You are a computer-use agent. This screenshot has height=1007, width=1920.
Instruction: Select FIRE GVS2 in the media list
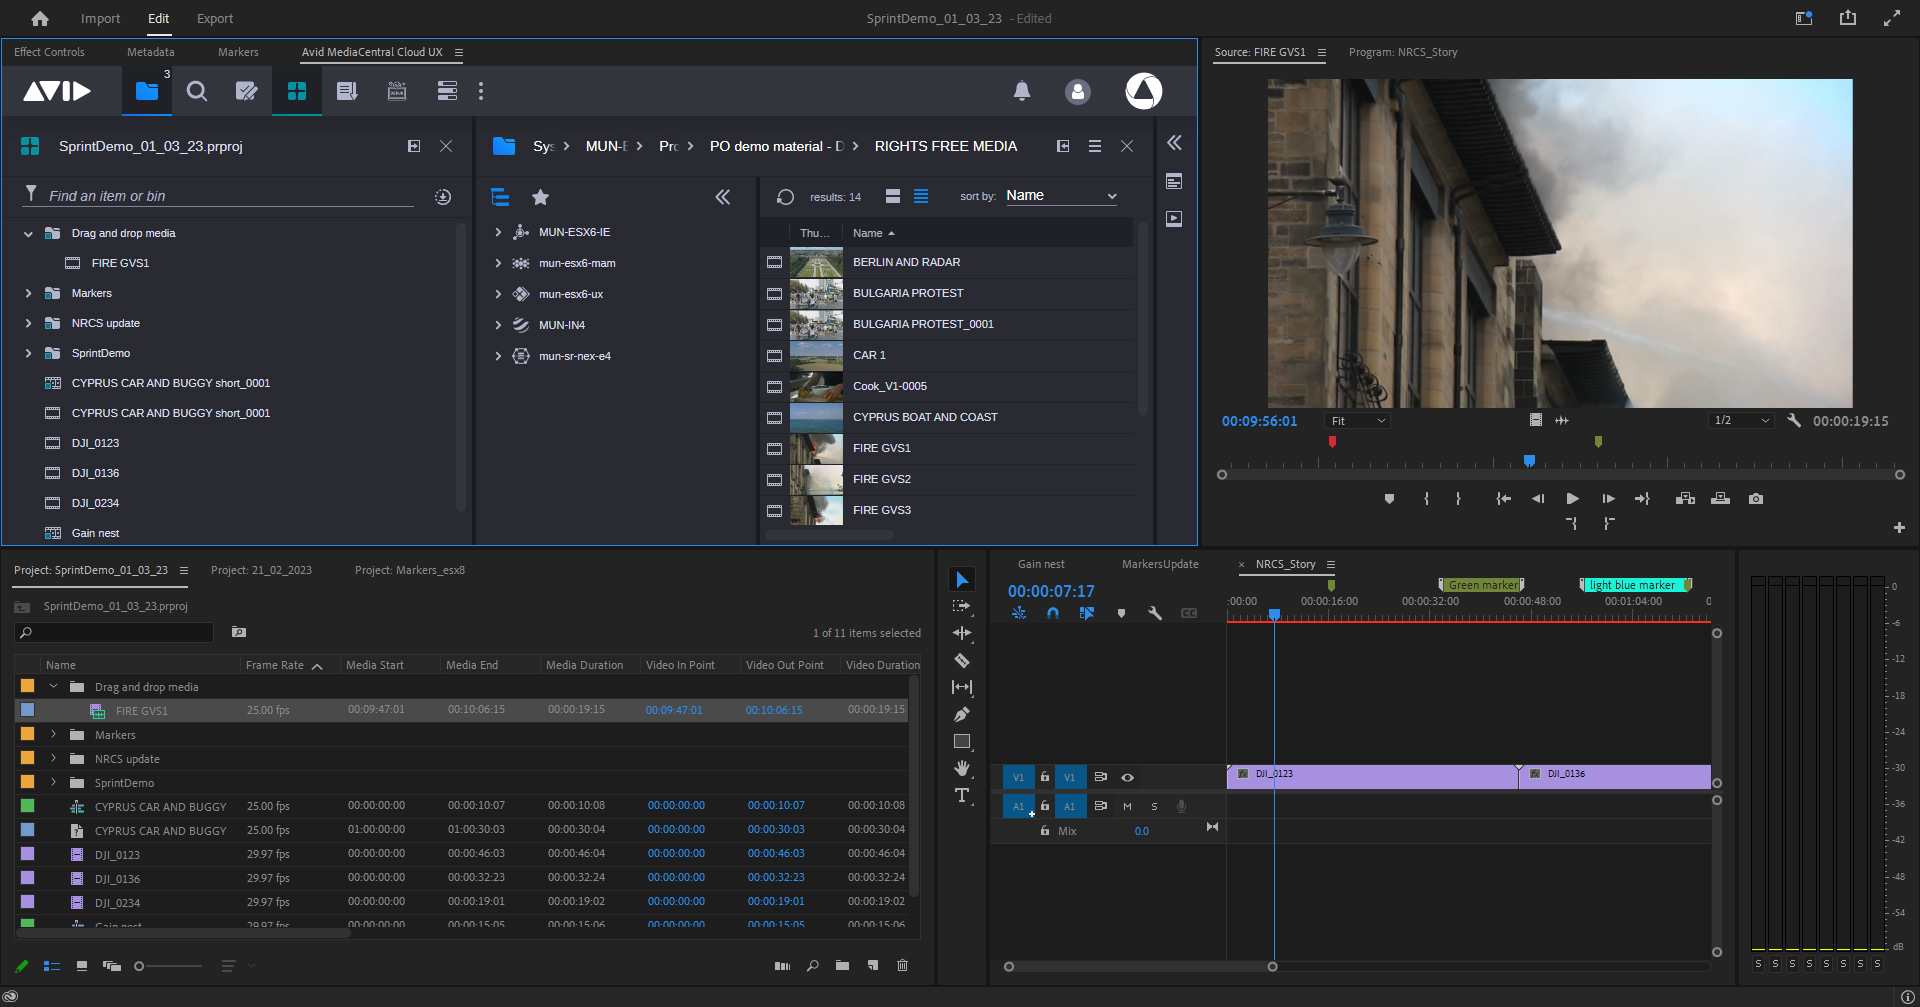pyautogui.click(x=881, y=479)
